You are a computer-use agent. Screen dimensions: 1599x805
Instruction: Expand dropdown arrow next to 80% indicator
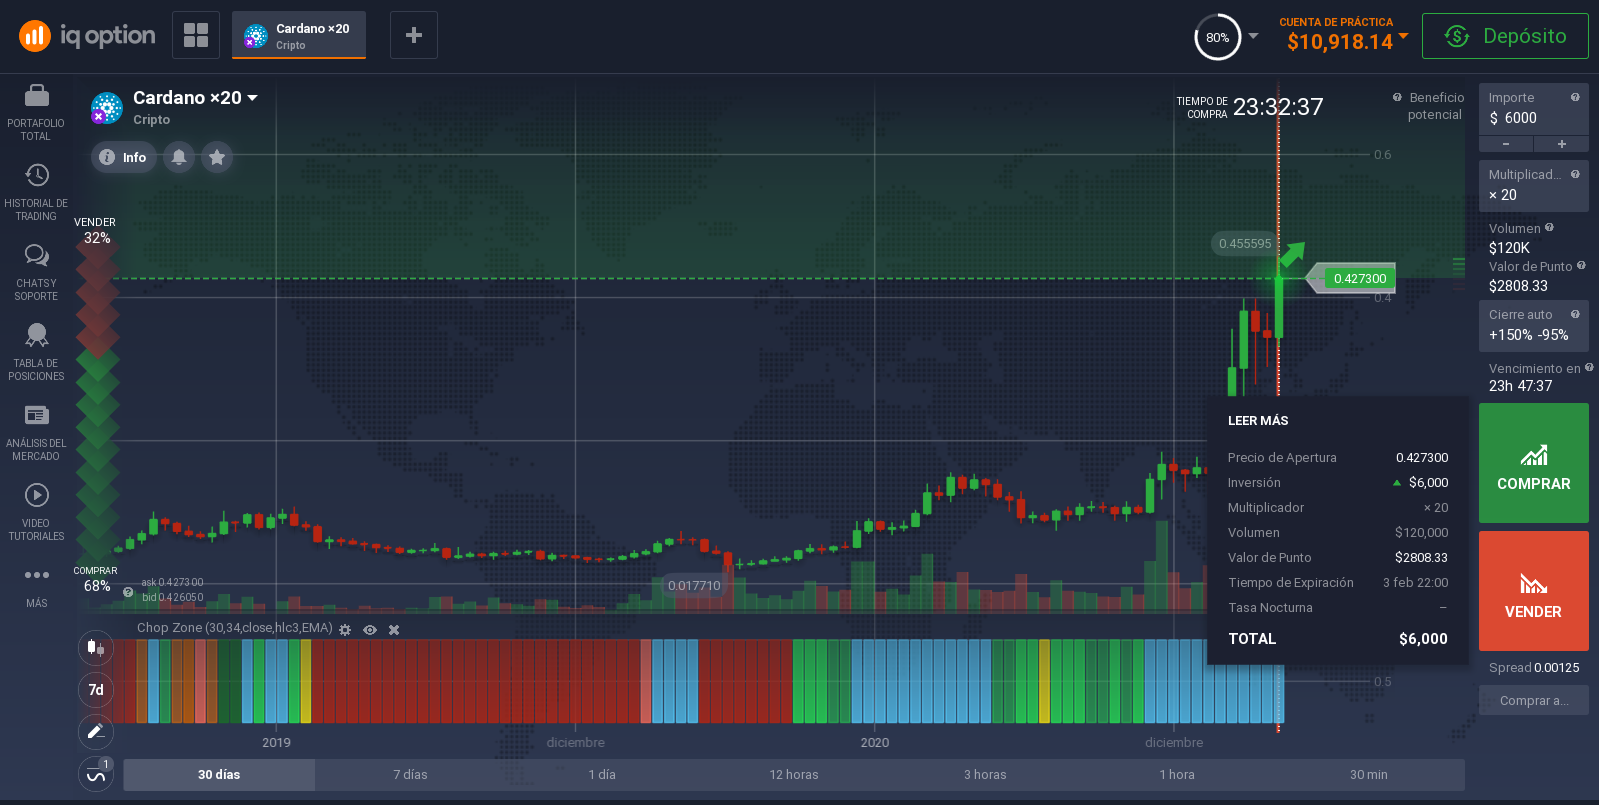[1253, 36]
